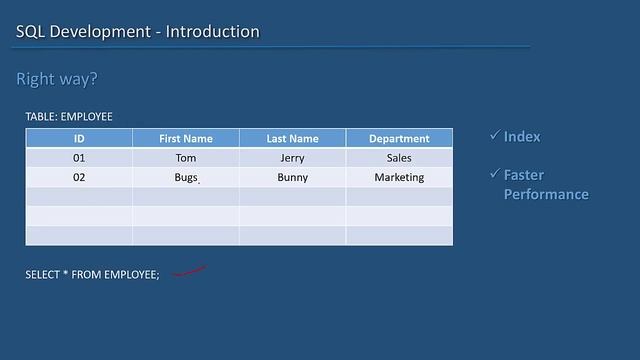640x360 pixels.
Task: Click the 'SELECT * FROM EMPLOYEE;' query text
Action: [92, 275]
